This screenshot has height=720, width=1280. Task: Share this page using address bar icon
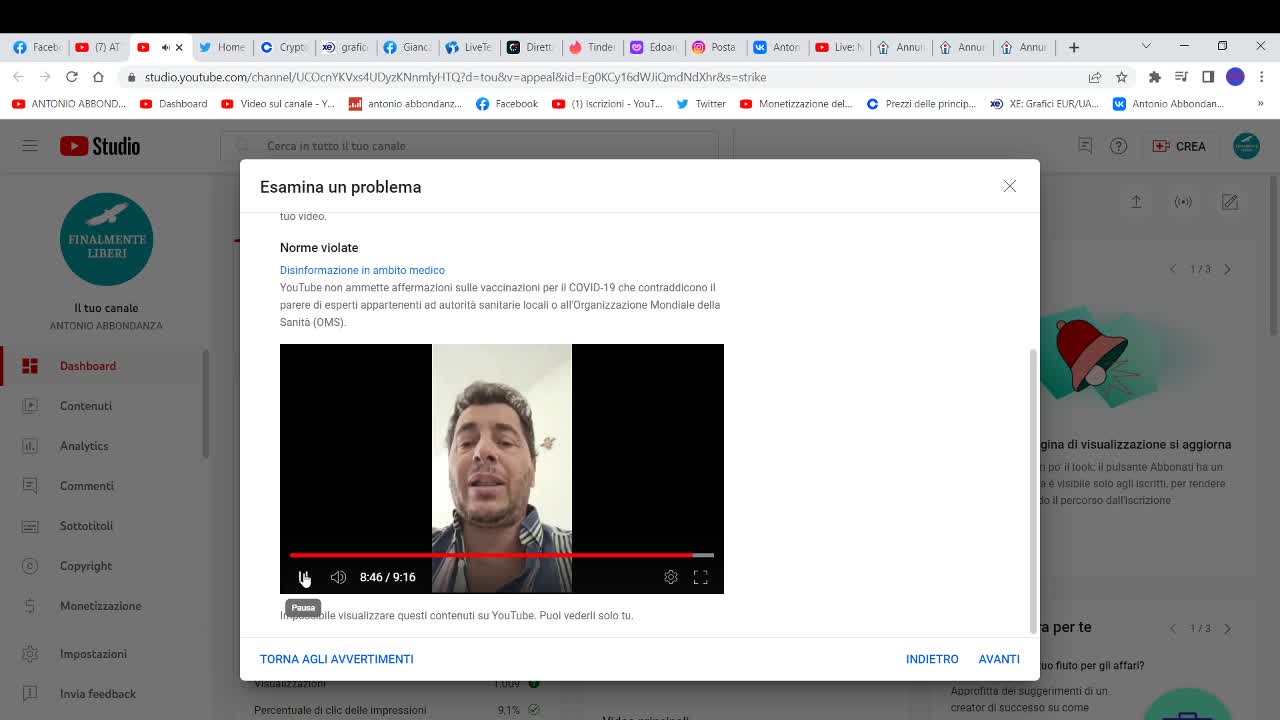1095,77
